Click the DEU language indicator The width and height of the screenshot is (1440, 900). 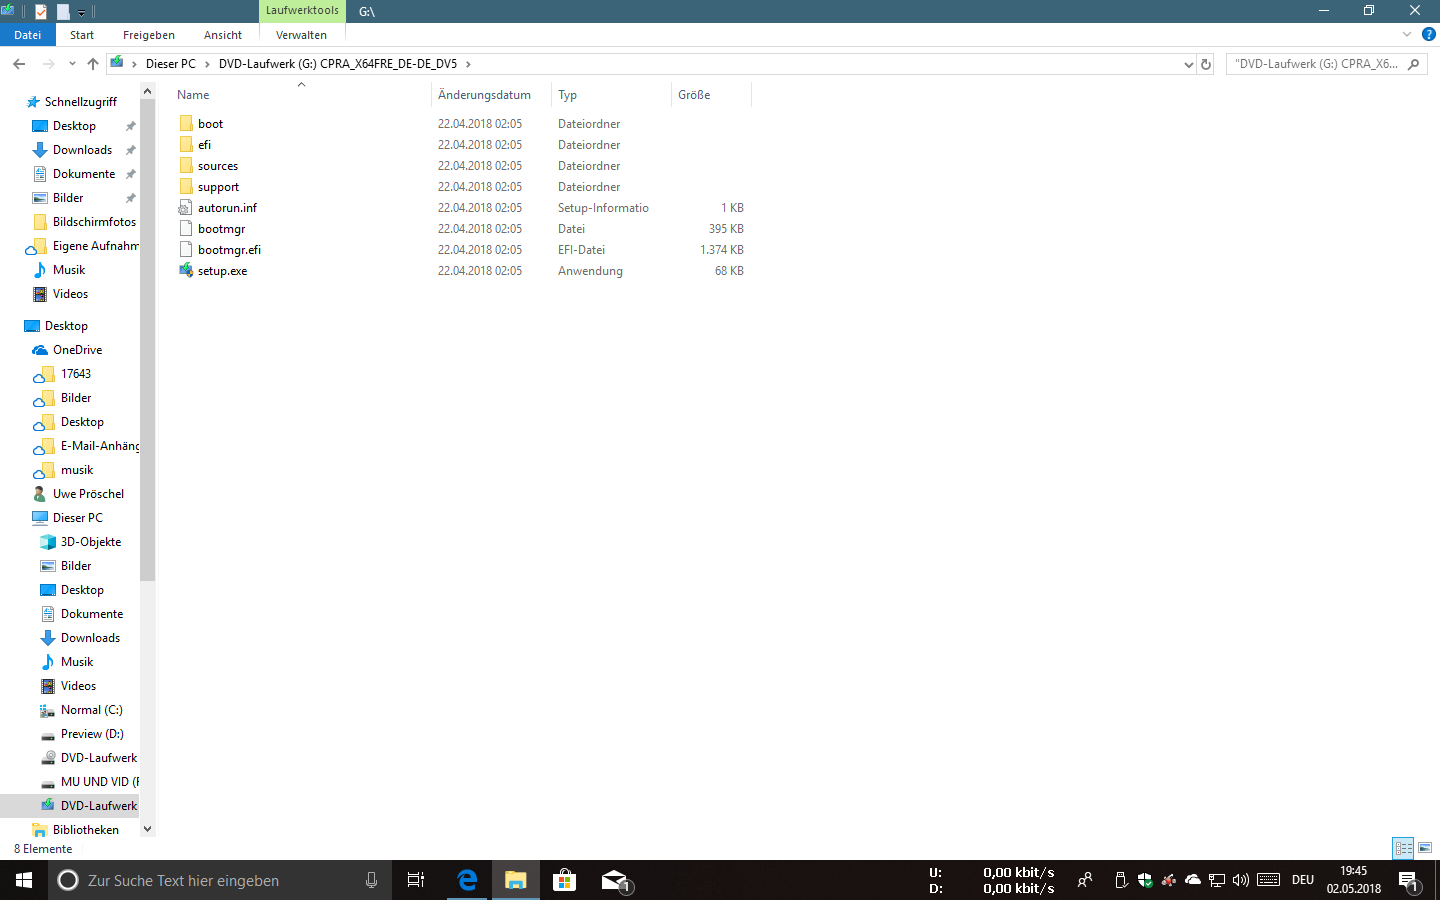(x=1303, y=880)
